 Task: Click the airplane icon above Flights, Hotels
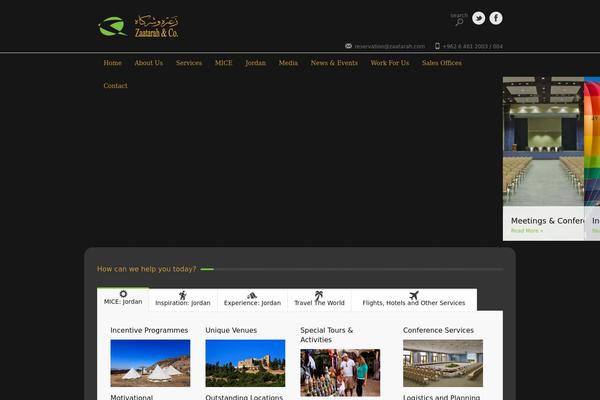414,295
